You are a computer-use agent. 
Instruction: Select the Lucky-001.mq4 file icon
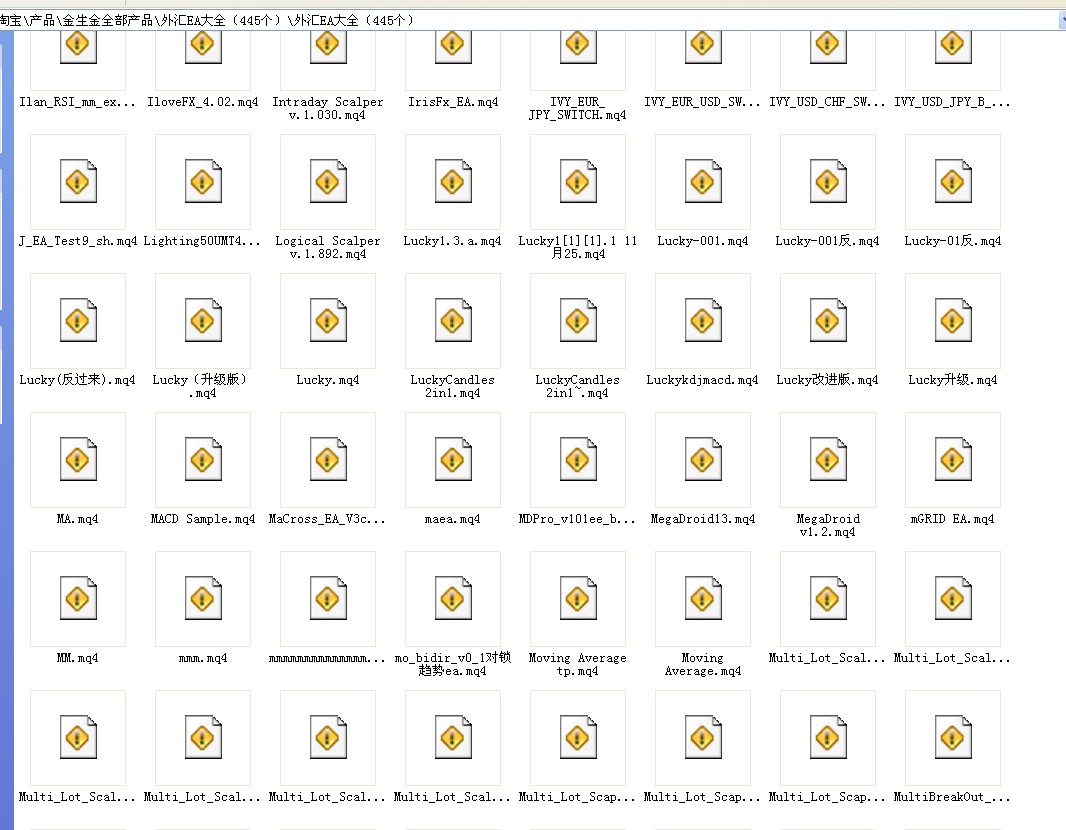coord(703,181)
